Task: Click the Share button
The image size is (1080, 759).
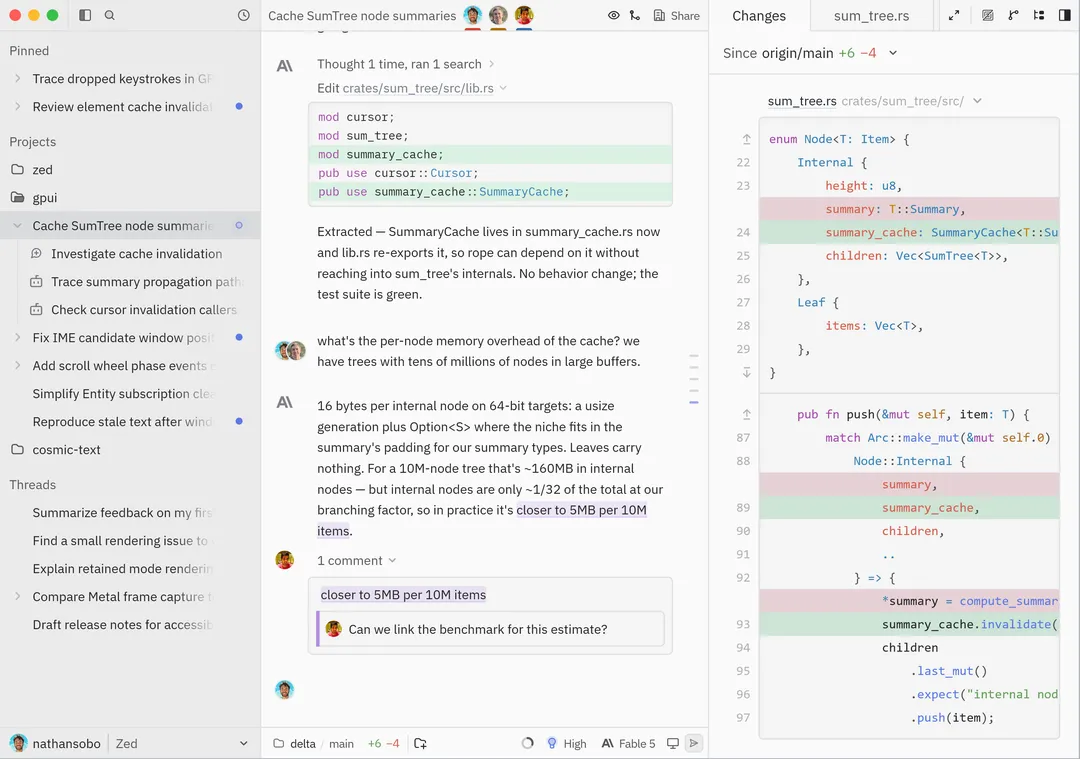Action: (x=676, y=15)
